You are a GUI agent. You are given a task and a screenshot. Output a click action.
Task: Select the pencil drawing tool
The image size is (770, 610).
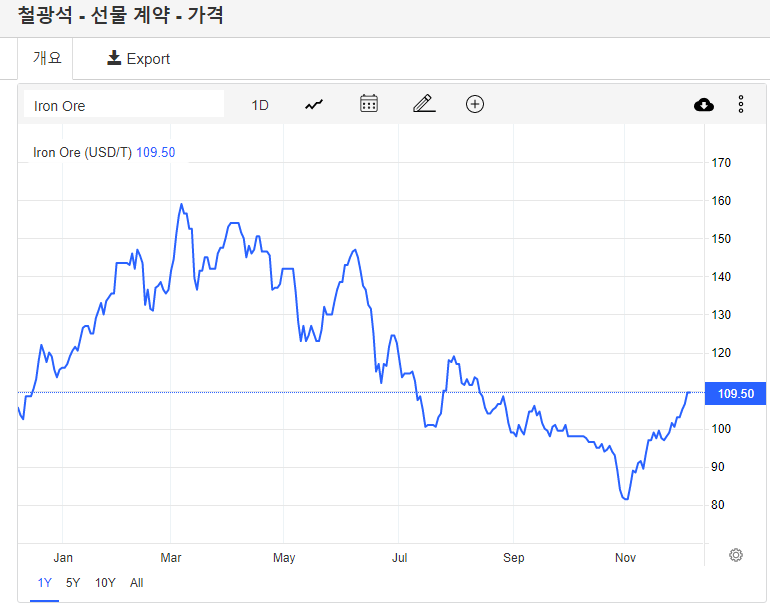coord(424,104)
